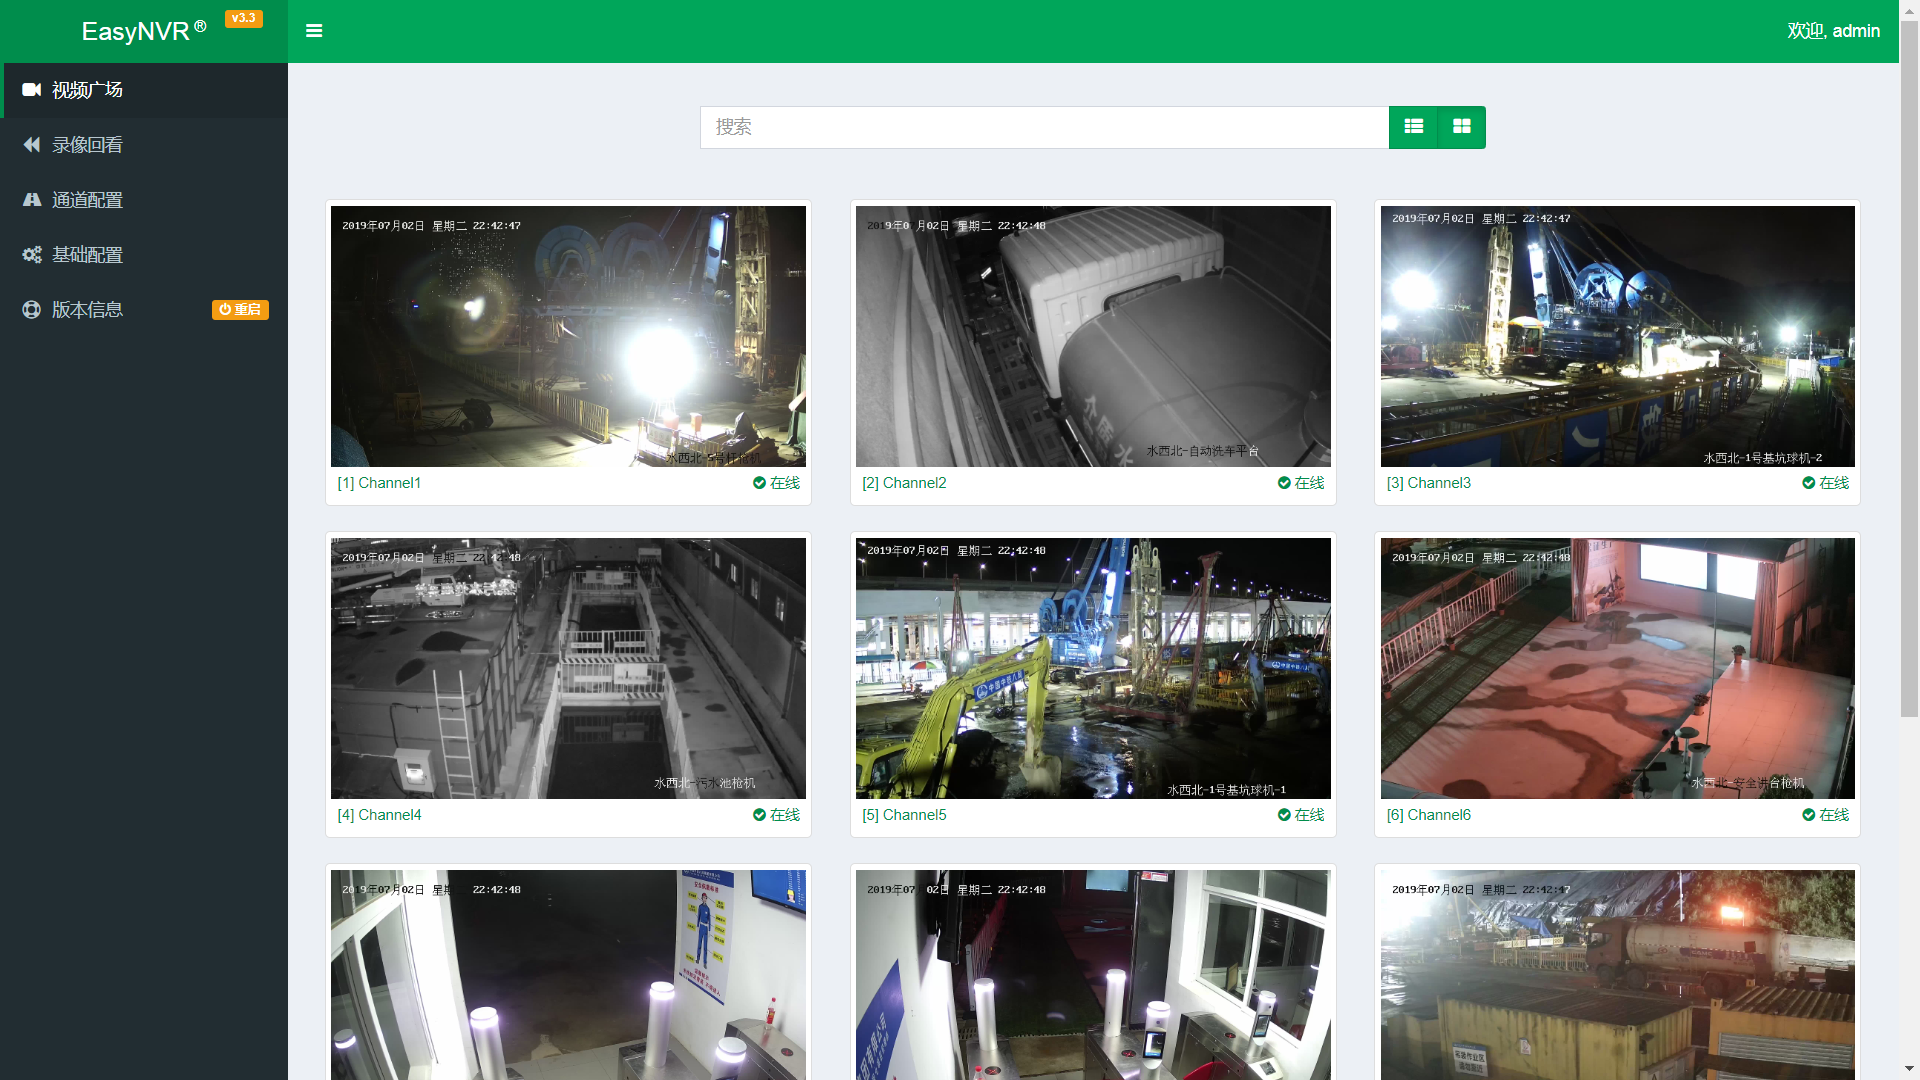Screen dimensions: 1920x1080
Task: Toggle the hamburger sidebar menu icon
Action: [314, 31]
